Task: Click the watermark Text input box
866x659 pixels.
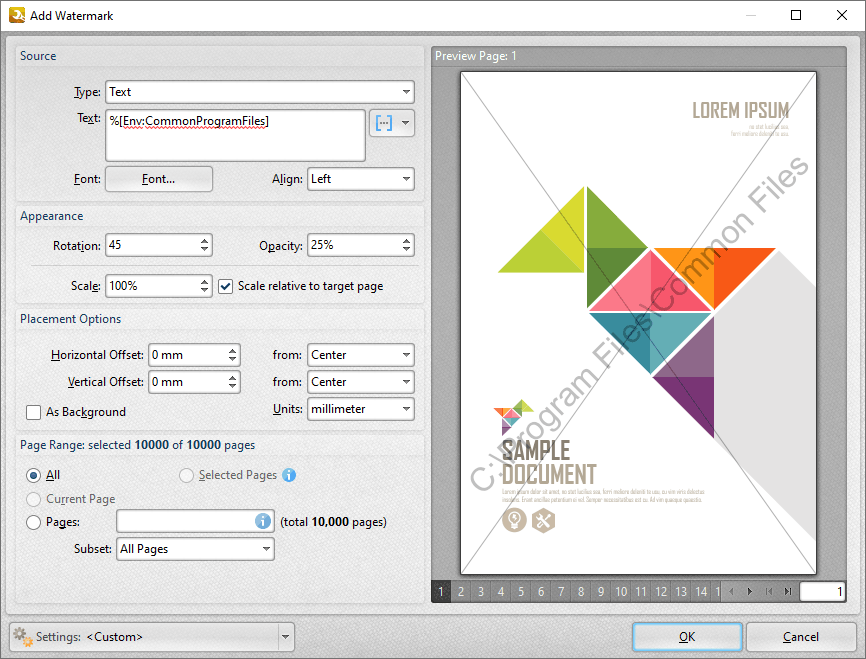Action: 235,135
